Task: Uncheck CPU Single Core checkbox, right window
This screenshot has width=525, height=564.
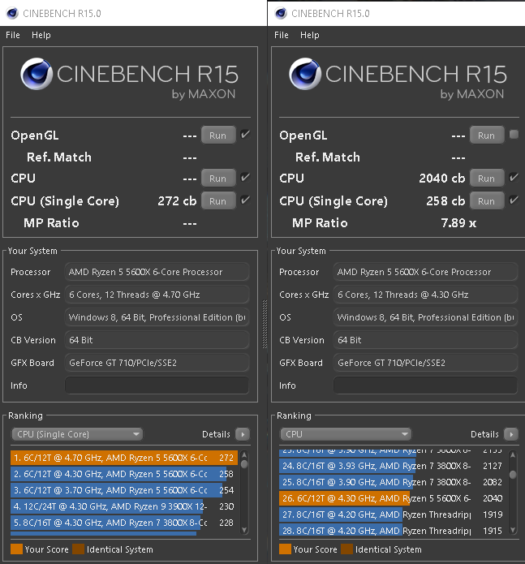Action: coord(514,200)
